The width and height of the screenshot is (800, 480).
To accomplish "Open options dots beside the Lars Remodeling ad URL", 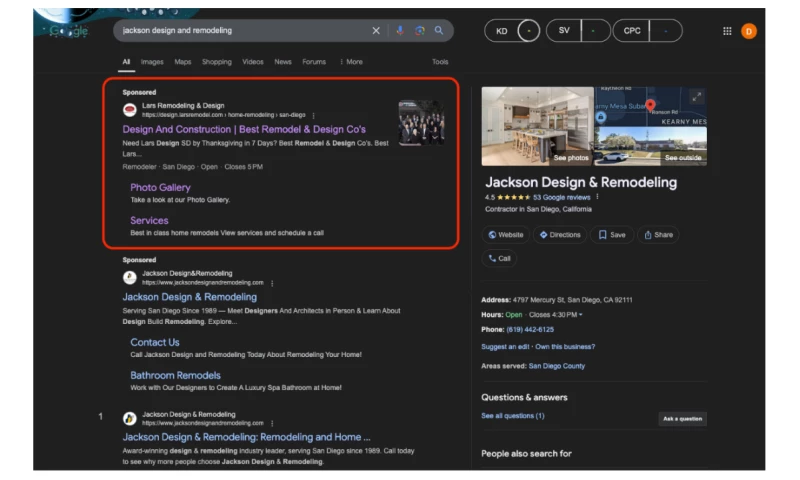I will point(313,115).
